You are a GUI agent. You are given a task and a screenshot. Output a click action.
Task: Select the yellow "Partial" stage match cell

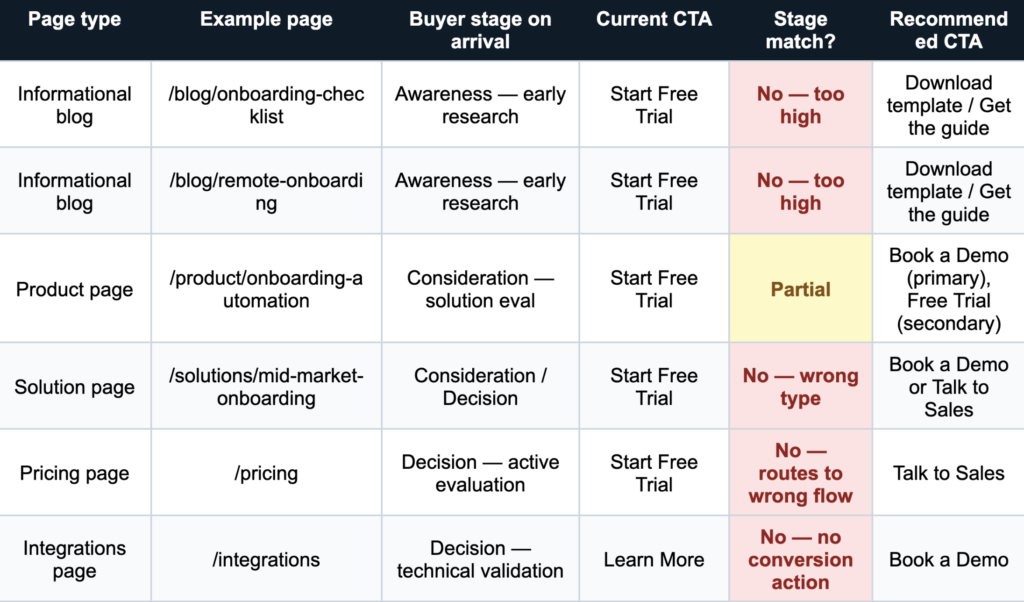800,289
